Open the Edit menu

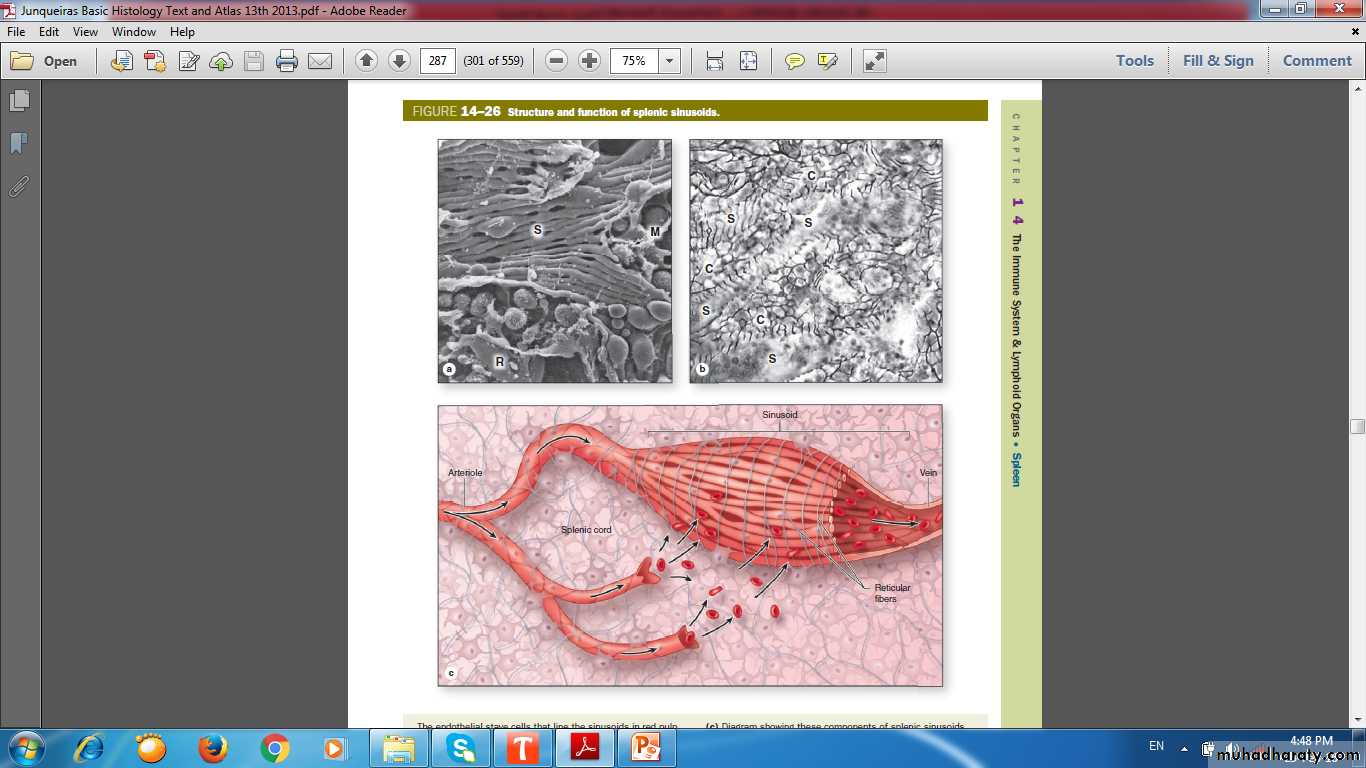click(x=49, y=32)
